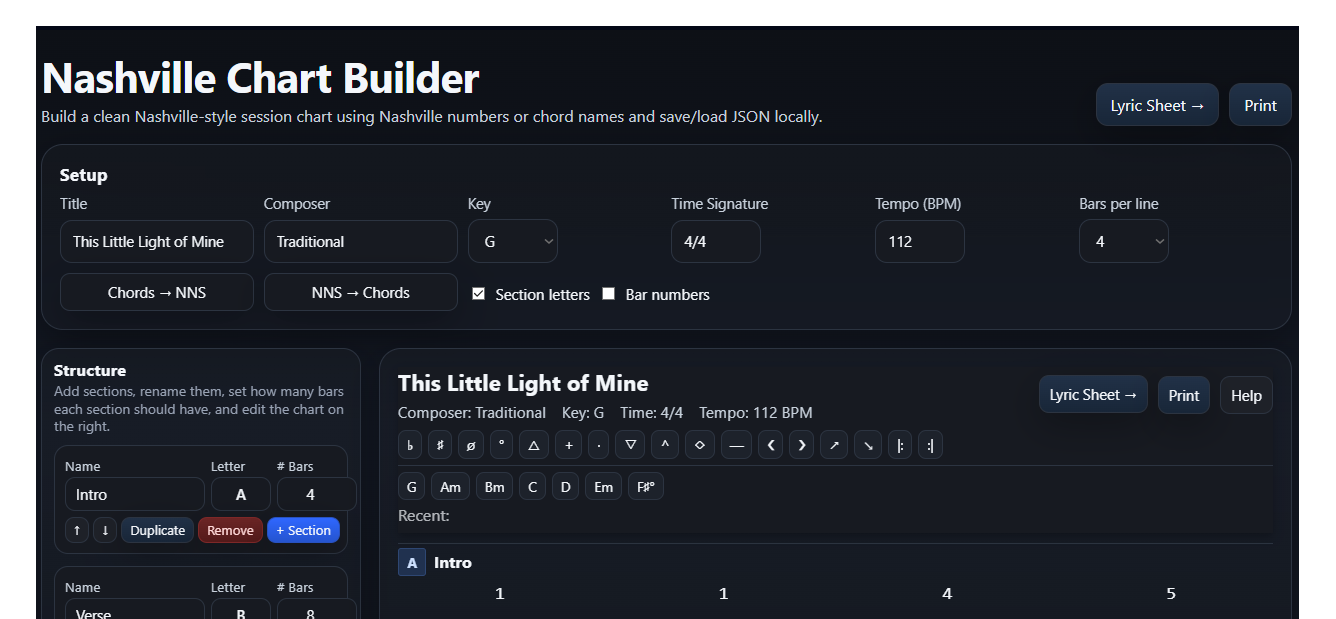Add a section with + Section
Screen dimensions: 1336x619
pos(303,530)
